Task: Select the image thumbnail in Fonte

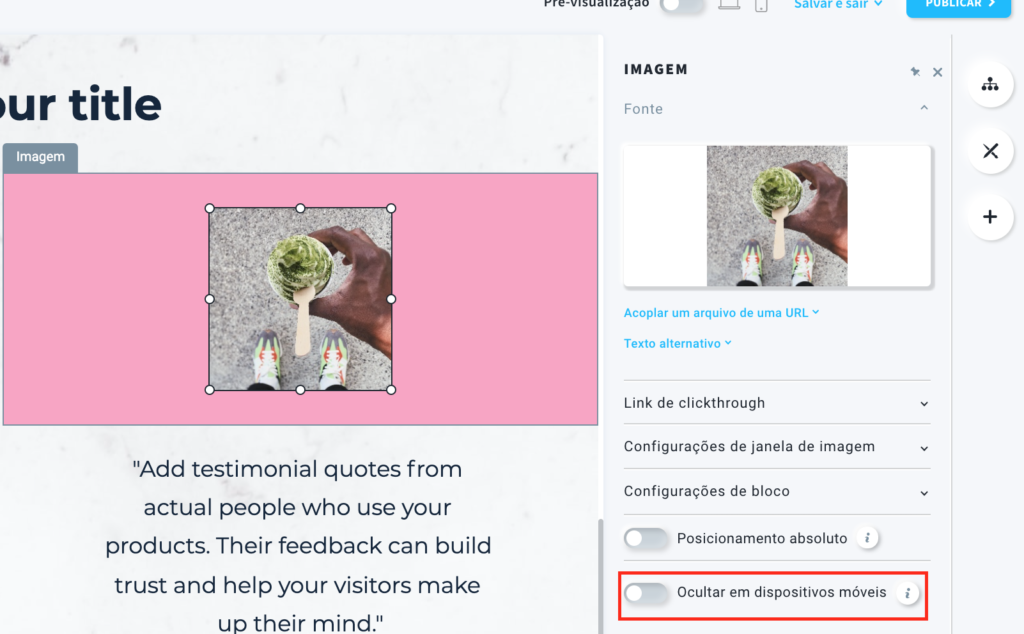Action: click(777, 215)
